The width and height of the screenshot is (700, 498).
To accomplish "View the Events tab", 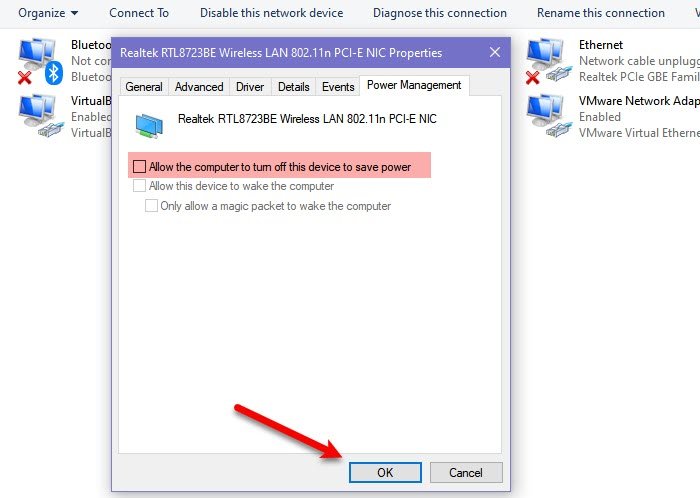I will pos(338,87).
